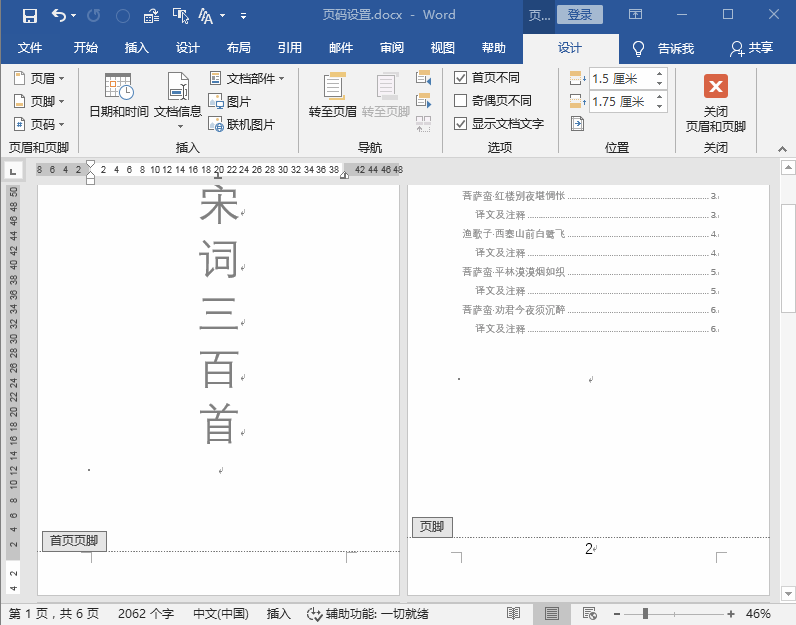This screenshot has height=625, width=796.
Task: Toggle Show Document Text checkbox
Action: (x=460, y=123)
